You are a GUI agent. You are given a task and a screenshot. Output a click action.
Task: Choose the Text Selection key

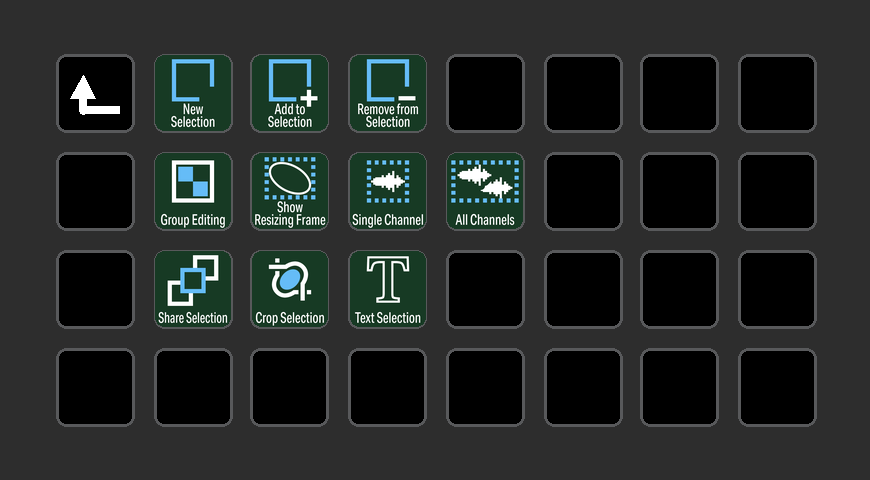(388, 289)
